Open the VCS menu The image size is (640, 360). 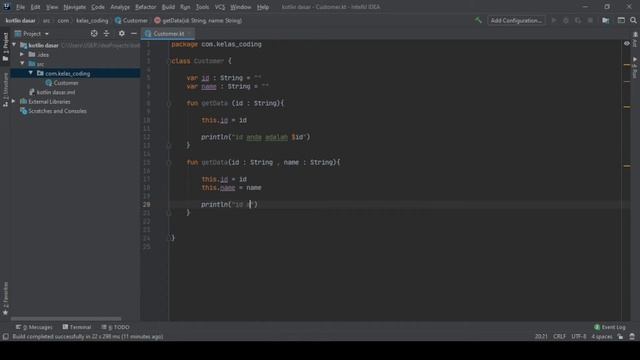click(x=220, y=7)
